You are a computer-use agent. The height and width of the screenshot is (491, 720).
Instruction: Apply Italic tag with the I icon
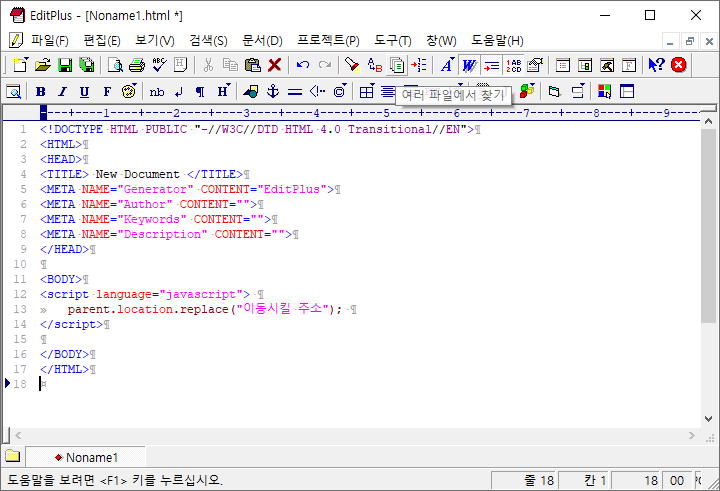(62, 92)
